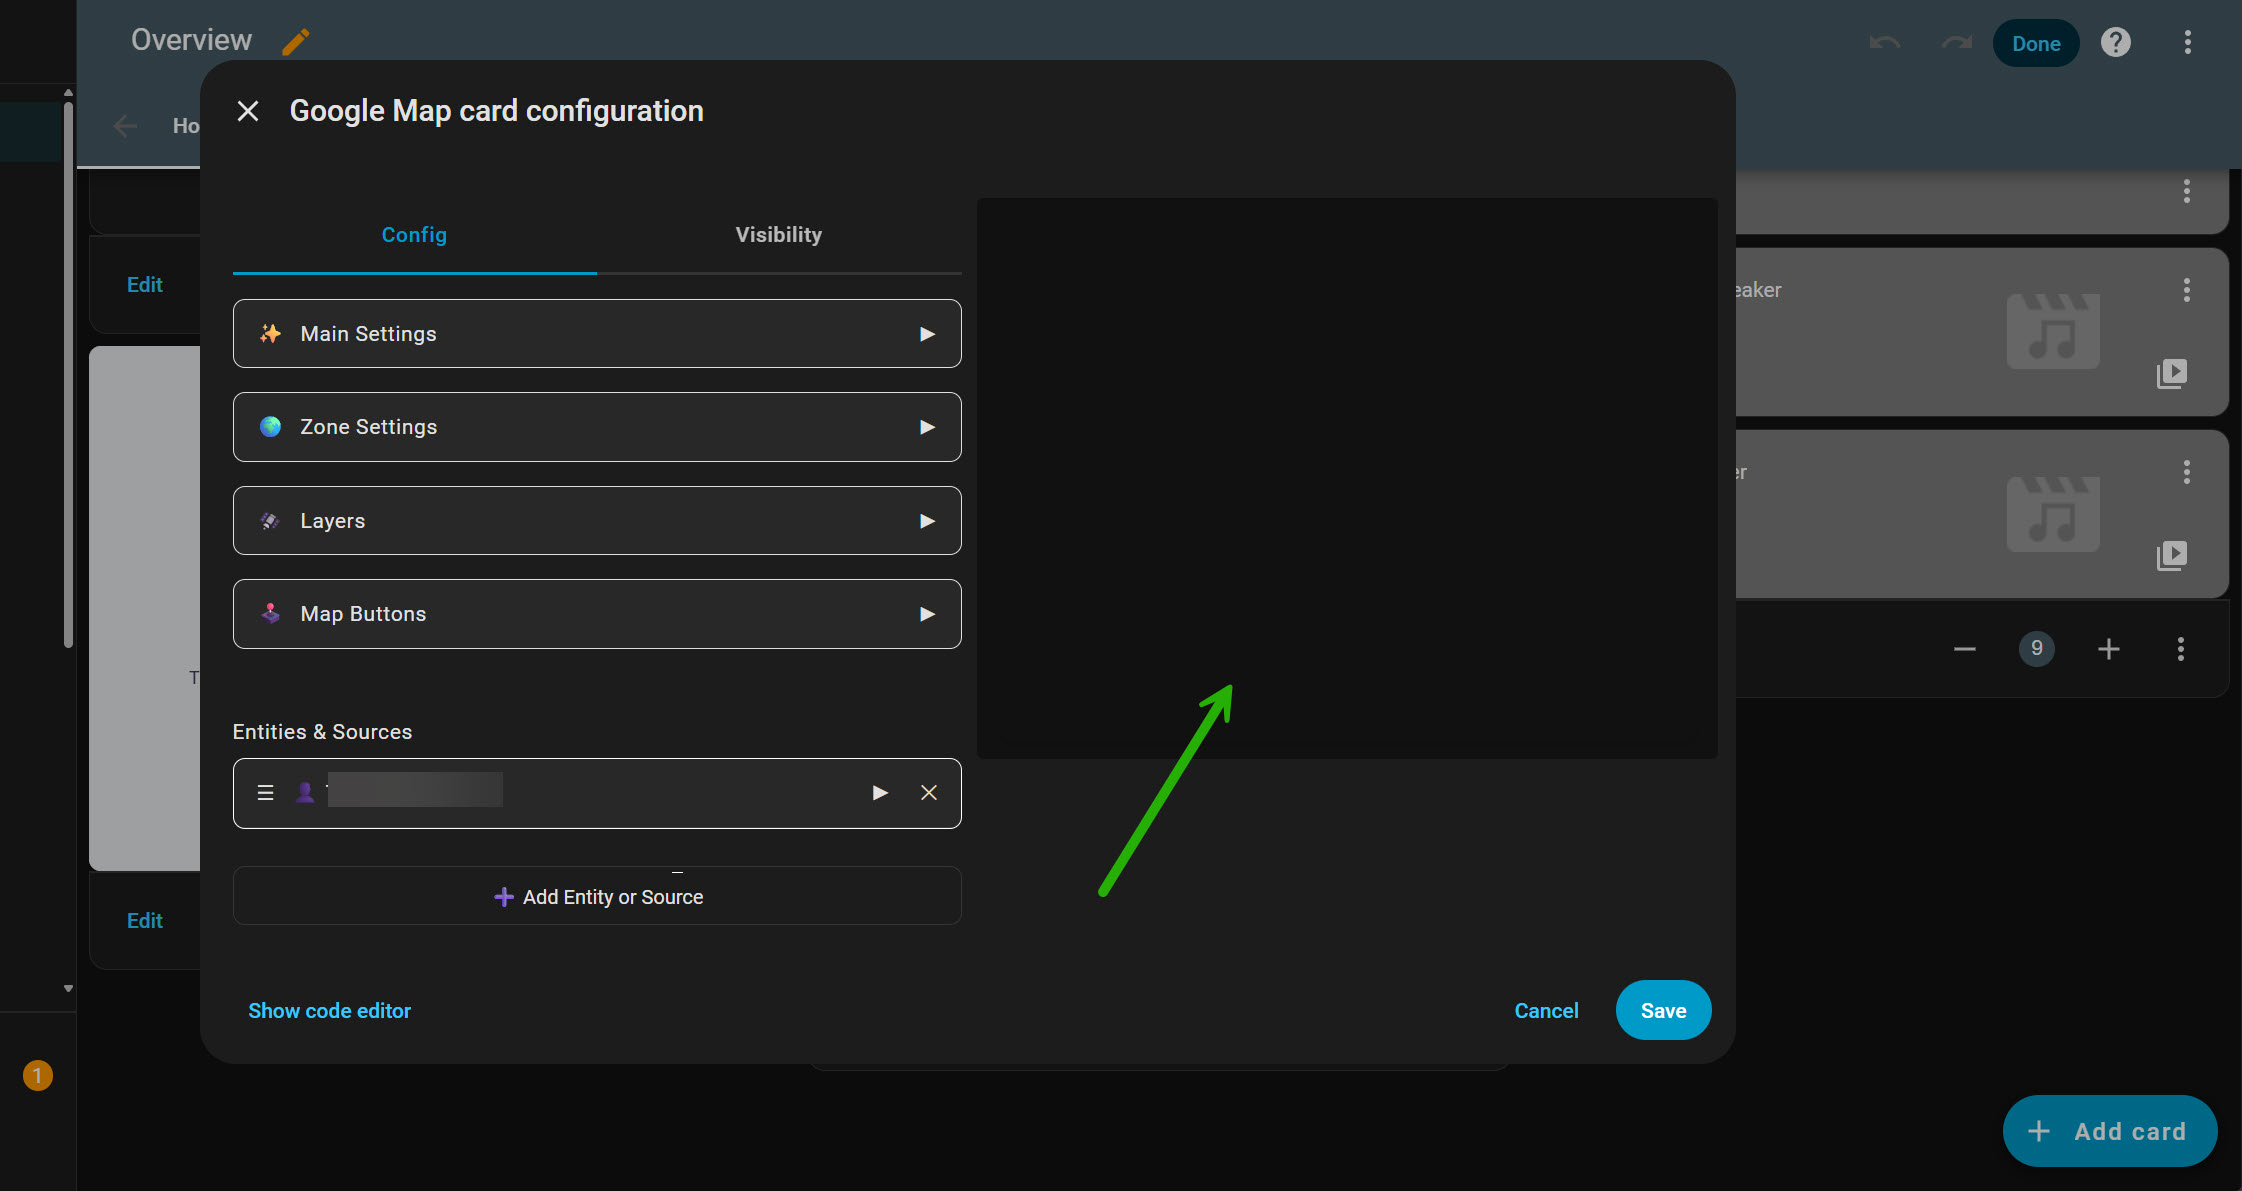Click Show code editor link
Screen dimensions: 2242x1191
point(329,1011)
